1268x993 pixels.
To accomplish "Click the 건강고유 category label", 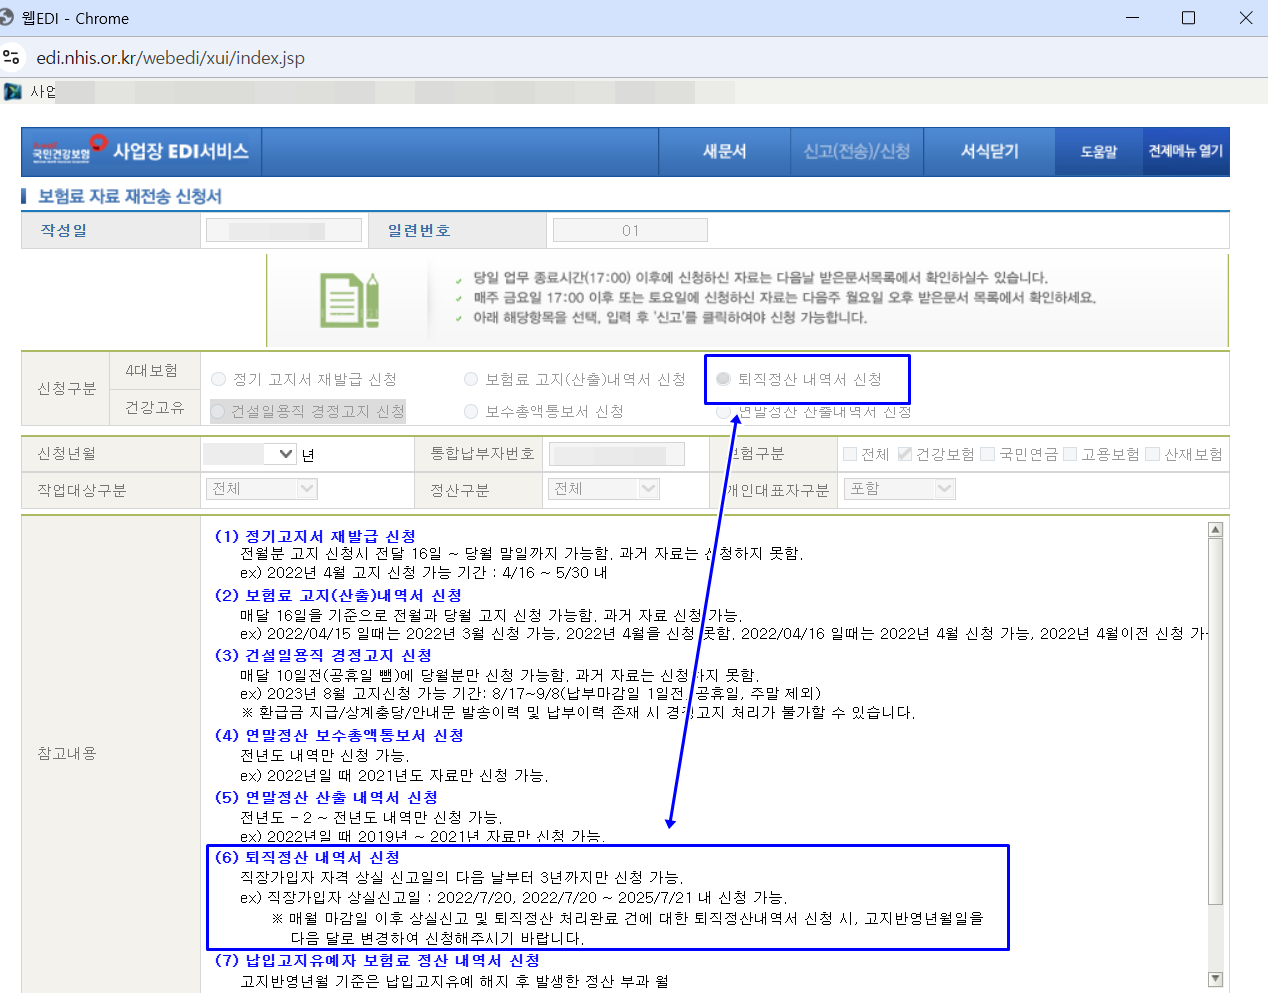I will pos(154,407).
